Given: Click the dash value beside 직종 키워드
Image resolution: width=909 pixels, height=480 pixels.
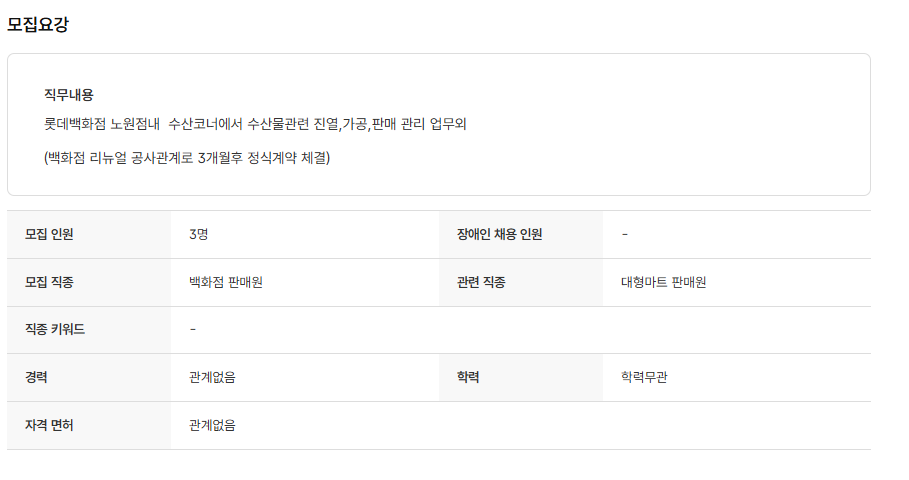Looking at the screenshot, I should click(193, 330).
